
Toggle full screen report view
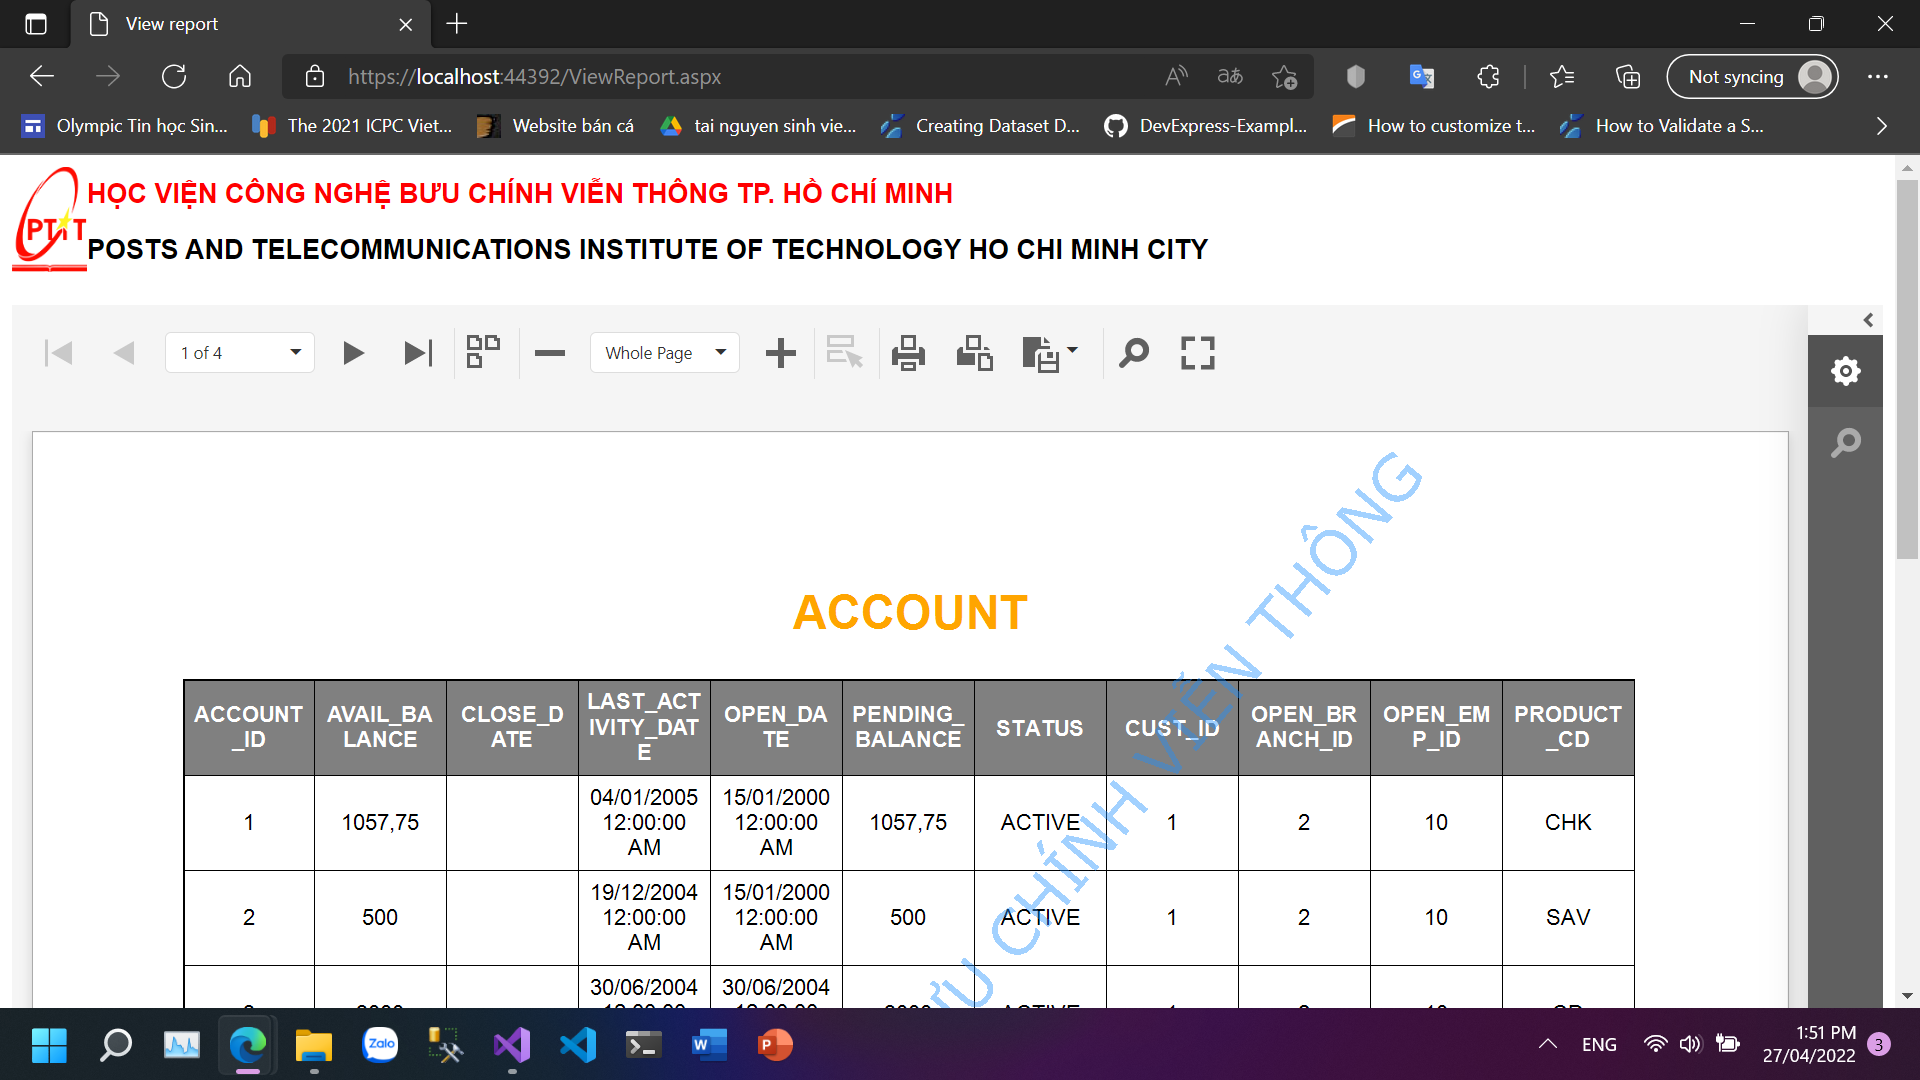1198,353
